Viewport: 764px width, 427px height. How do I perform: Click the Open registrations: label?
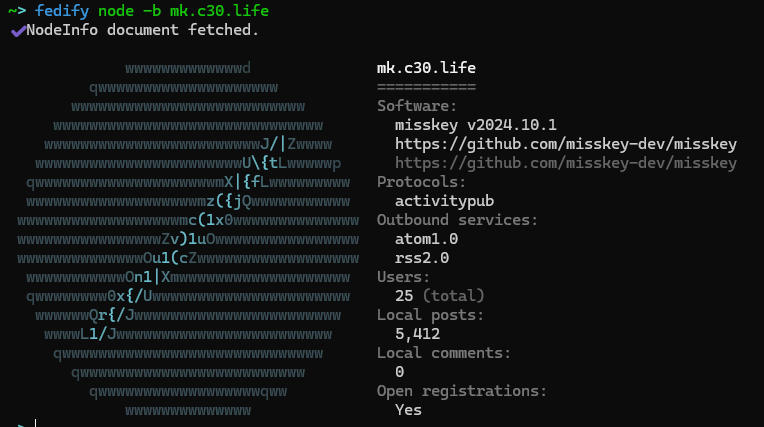(462, 391)
